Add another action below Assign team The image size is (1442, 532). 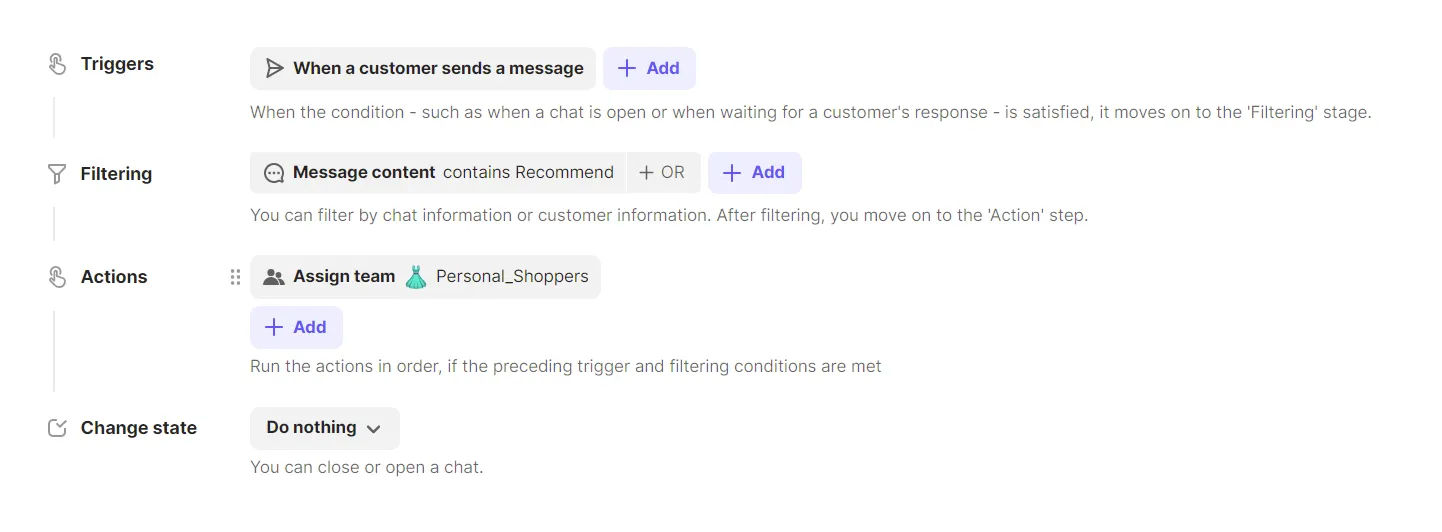pos(296,327)
